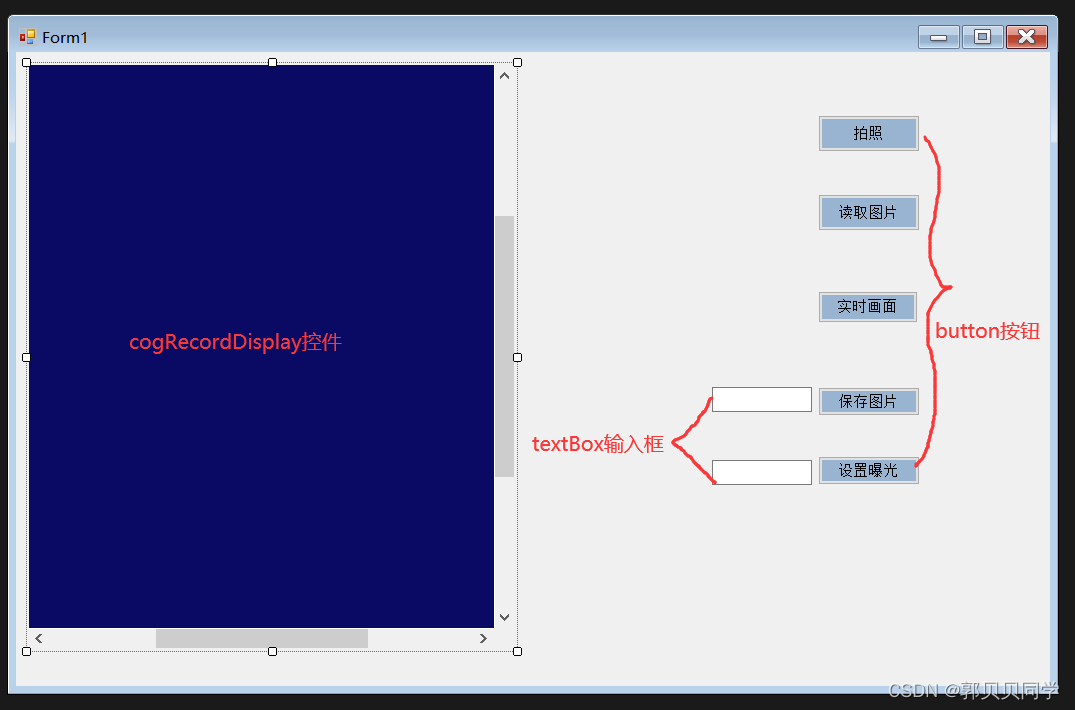The height and width of the screenshot is (710, 1075).
Task: Click the 保存图片 button
Action: pos(868,401)
